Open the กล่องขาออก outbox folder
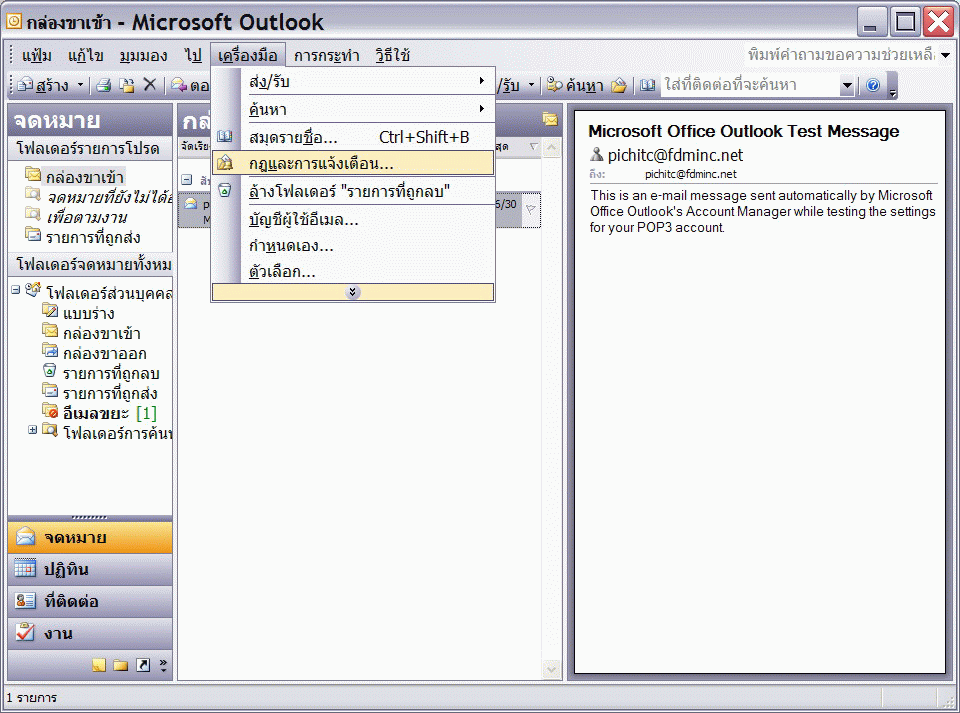The height and width of the screenshot is (713, 960). (x=105, y=353)
